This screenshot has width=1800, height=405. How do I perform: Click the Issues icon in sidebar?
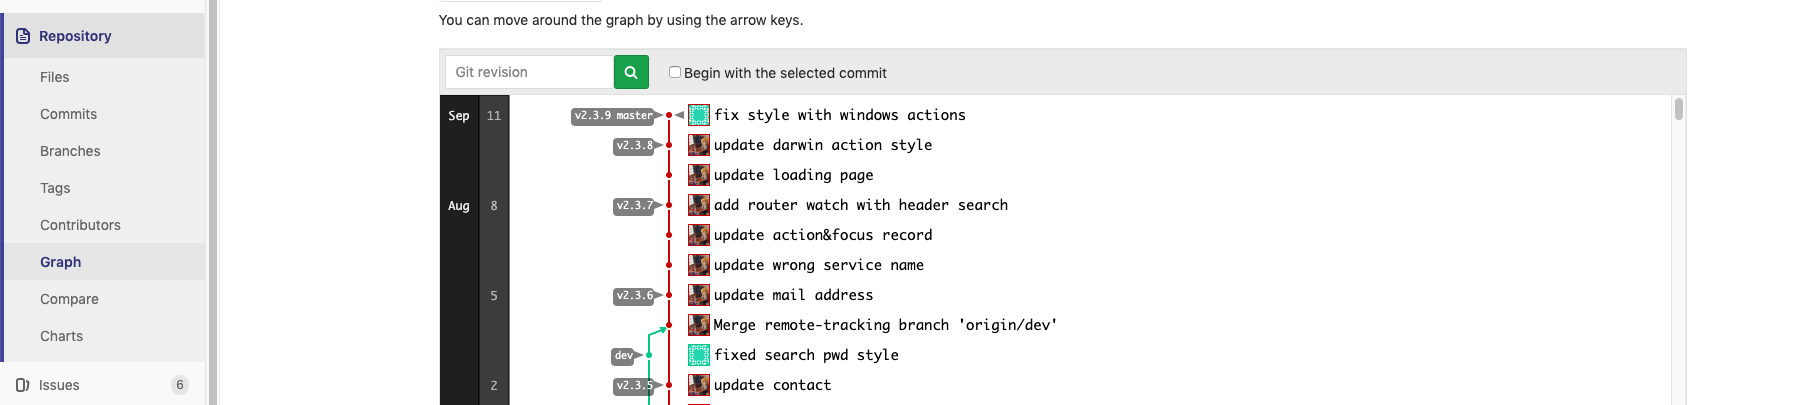pyautogui.click(x=22, y=385)
